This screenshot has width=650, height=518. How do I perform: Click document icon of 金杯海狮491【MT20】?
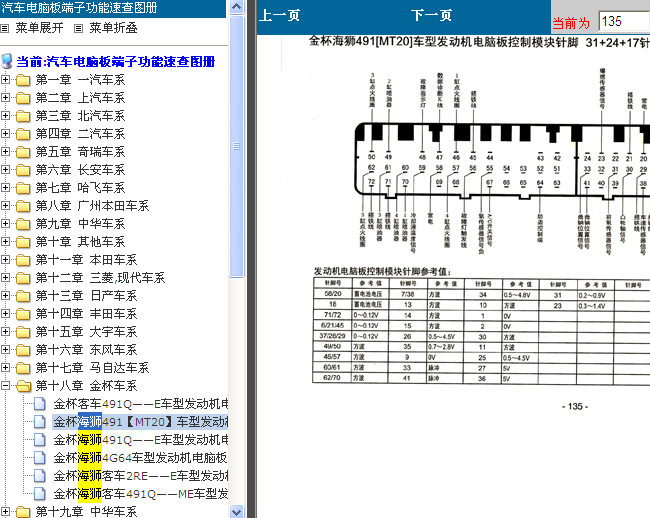tap(40, 422)
